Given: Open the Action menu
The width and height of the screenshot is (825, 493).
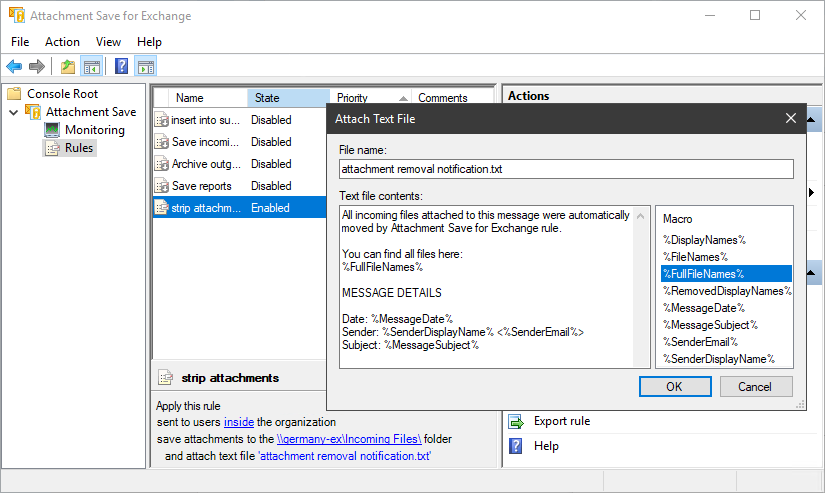Looking at the screenshot, I should pyautogui.click(x=62, y=42).
